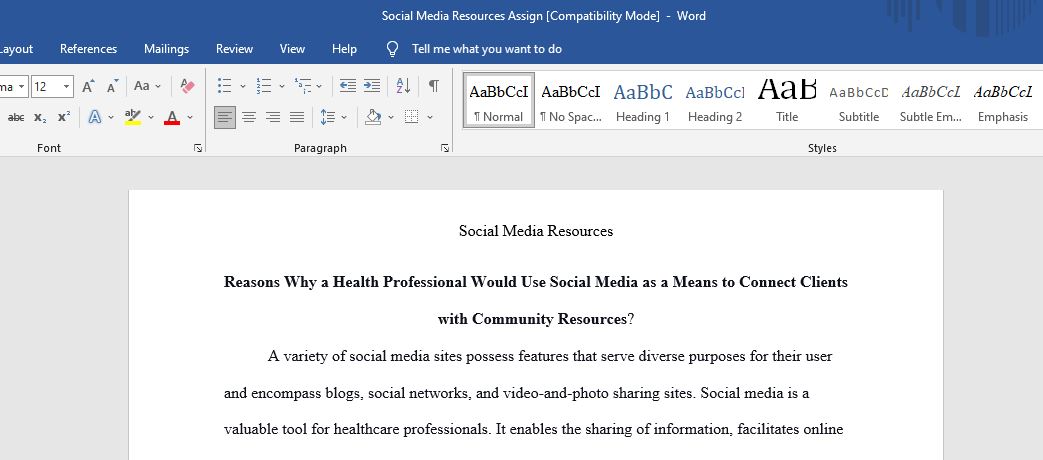Open Font dialog launcher
Image resolution: width=1043 pixels, height=460 pixels.
[x=198, y=148]
